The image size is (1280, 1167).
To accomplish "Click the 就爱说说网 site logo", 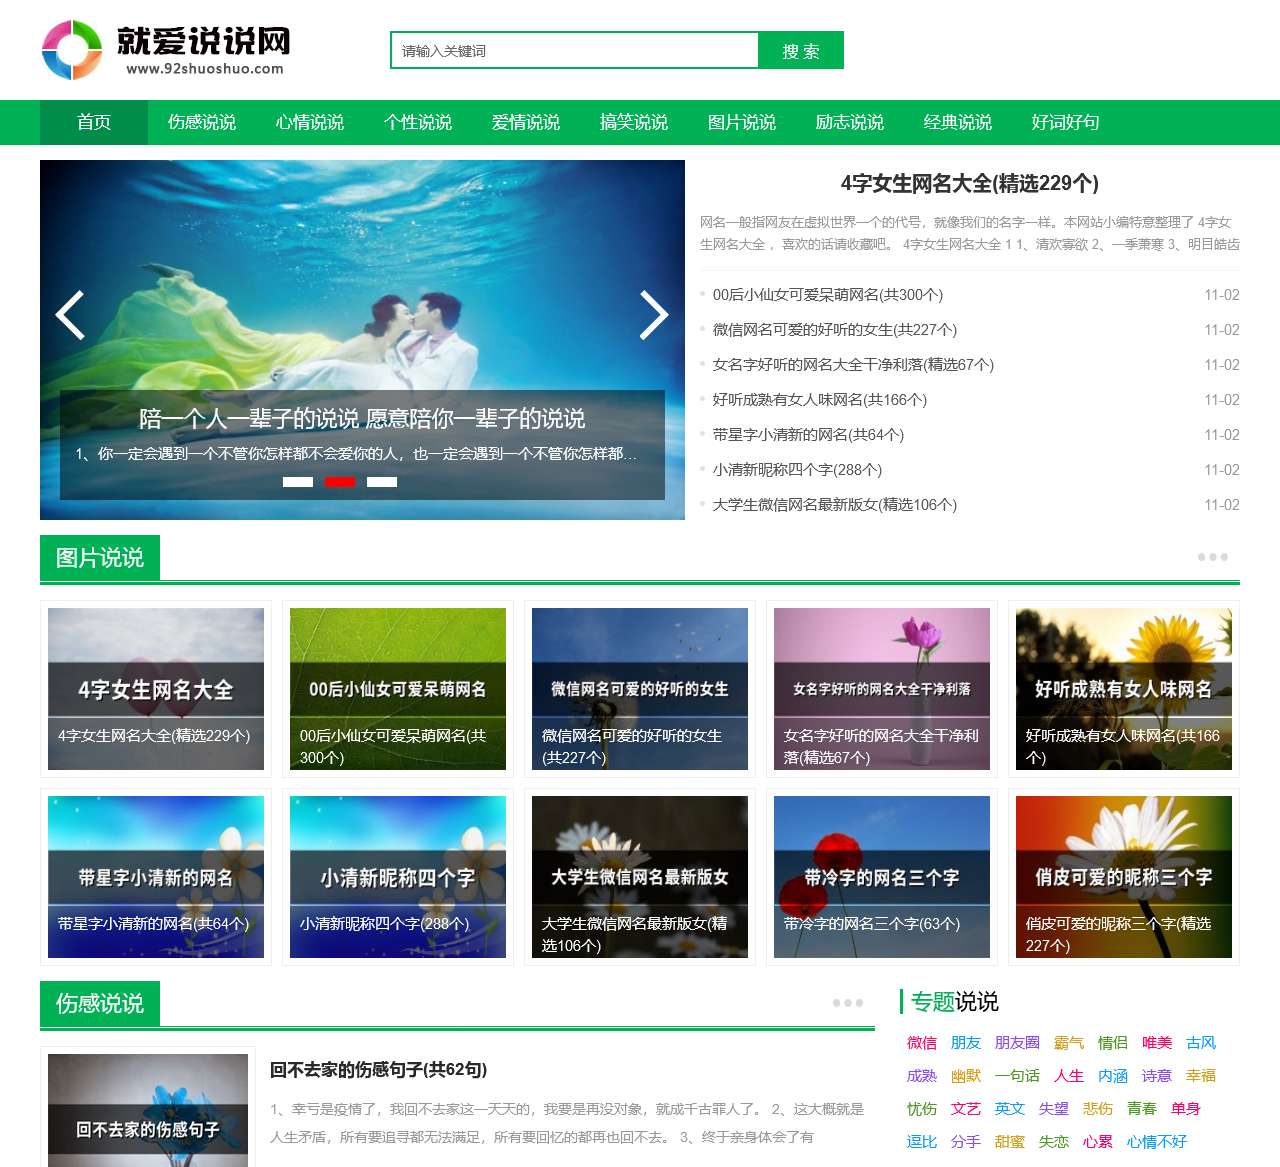I will pyautogui.click(x=166, y=50).
